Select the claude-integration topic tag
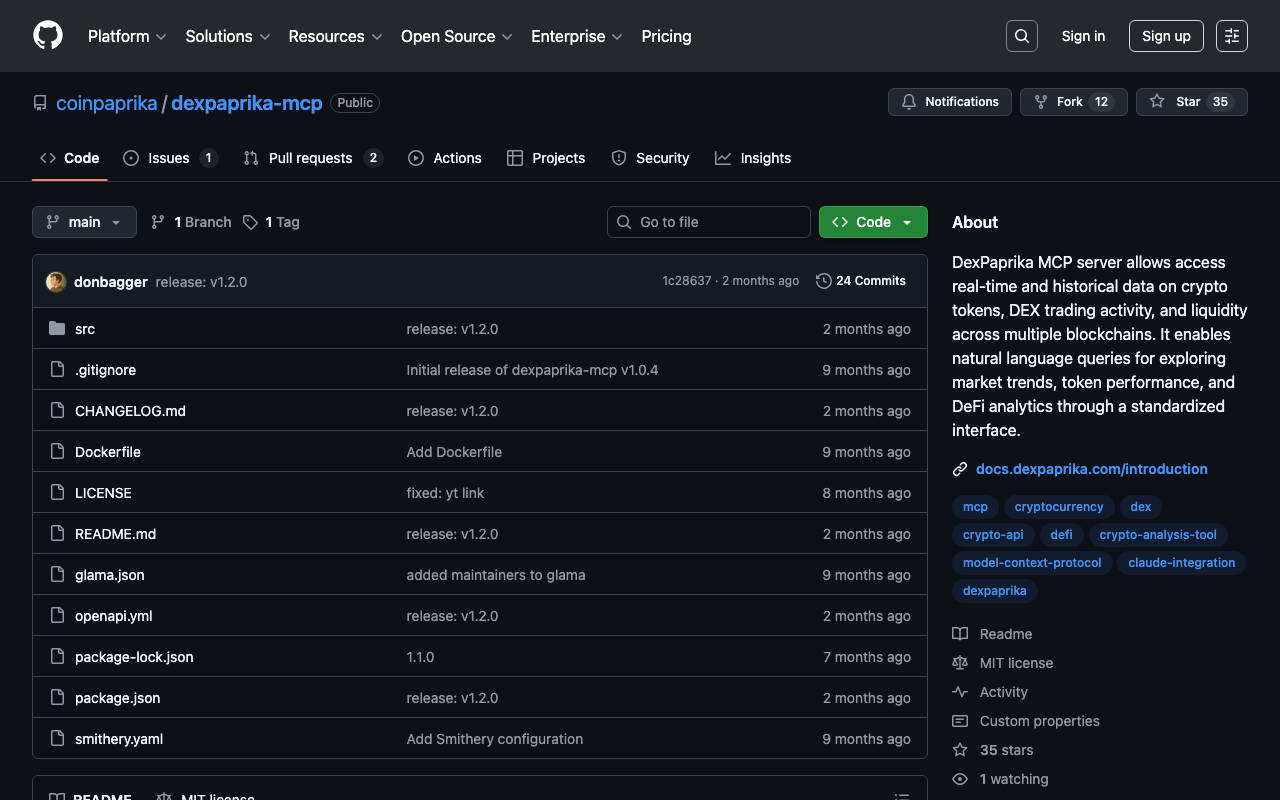1280x800 pixels. [1181, 563]
